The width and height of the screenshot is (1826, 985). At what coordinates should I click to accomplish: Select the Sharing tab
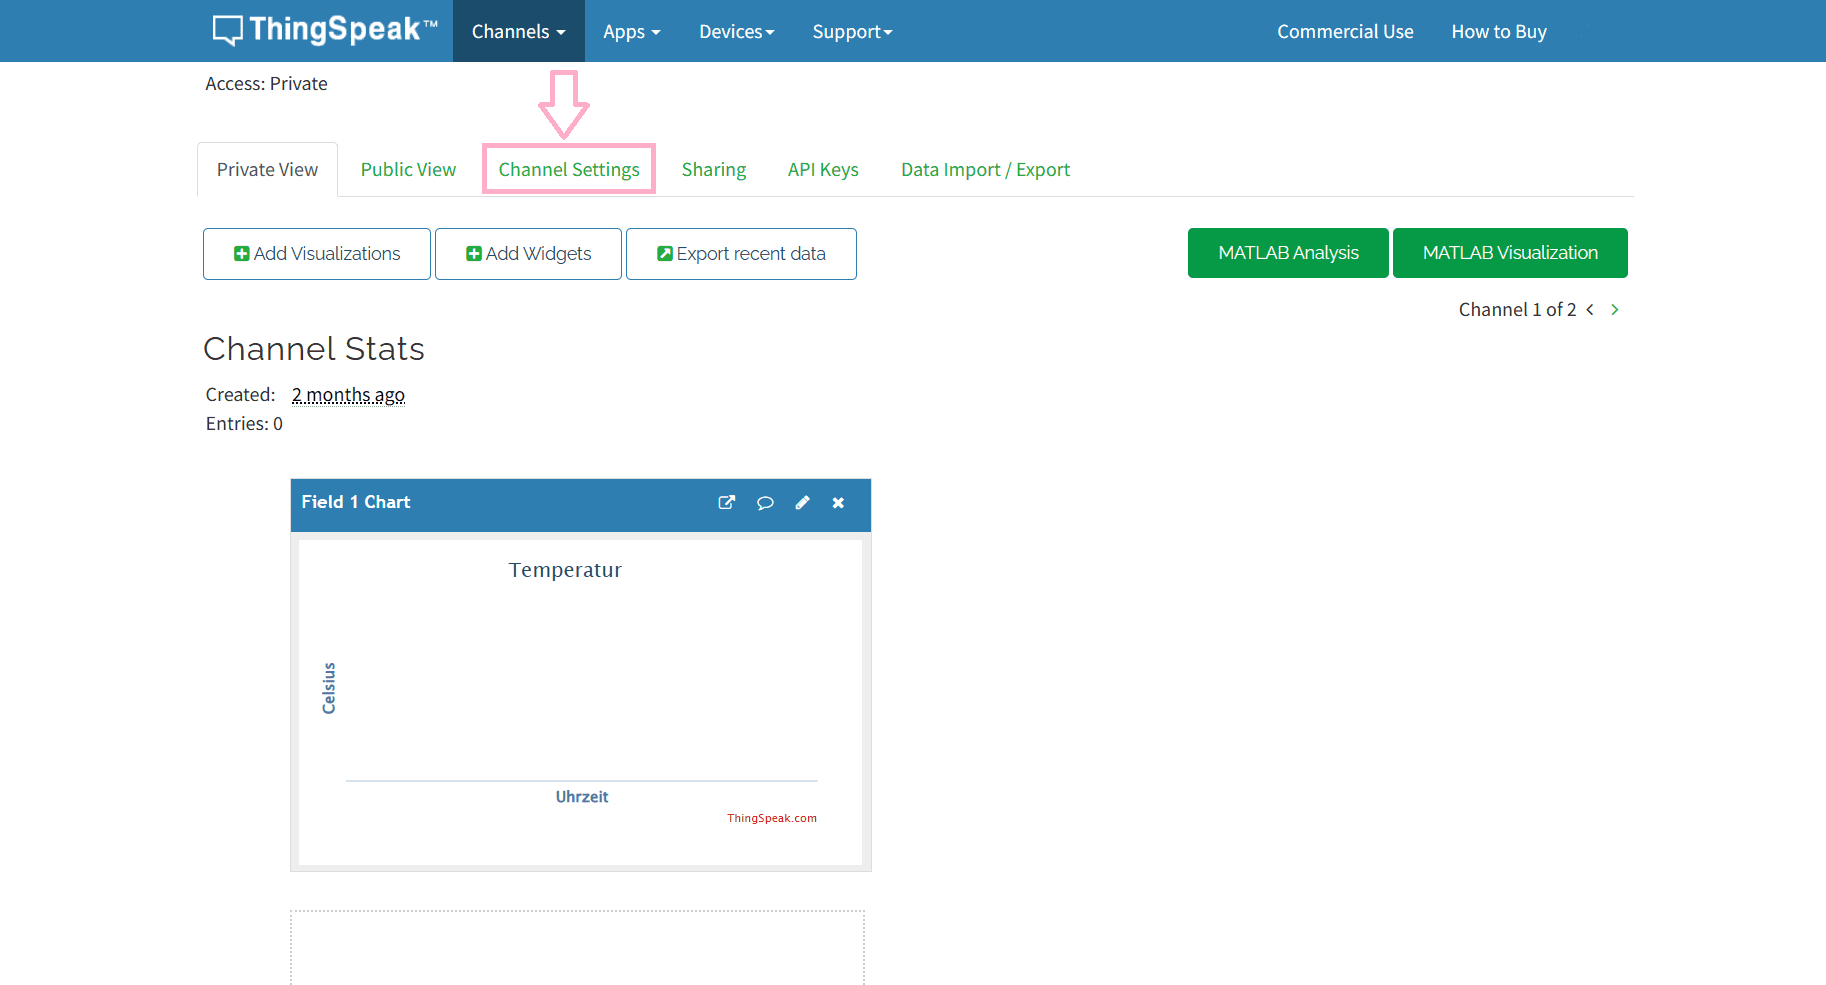(714, 170)
